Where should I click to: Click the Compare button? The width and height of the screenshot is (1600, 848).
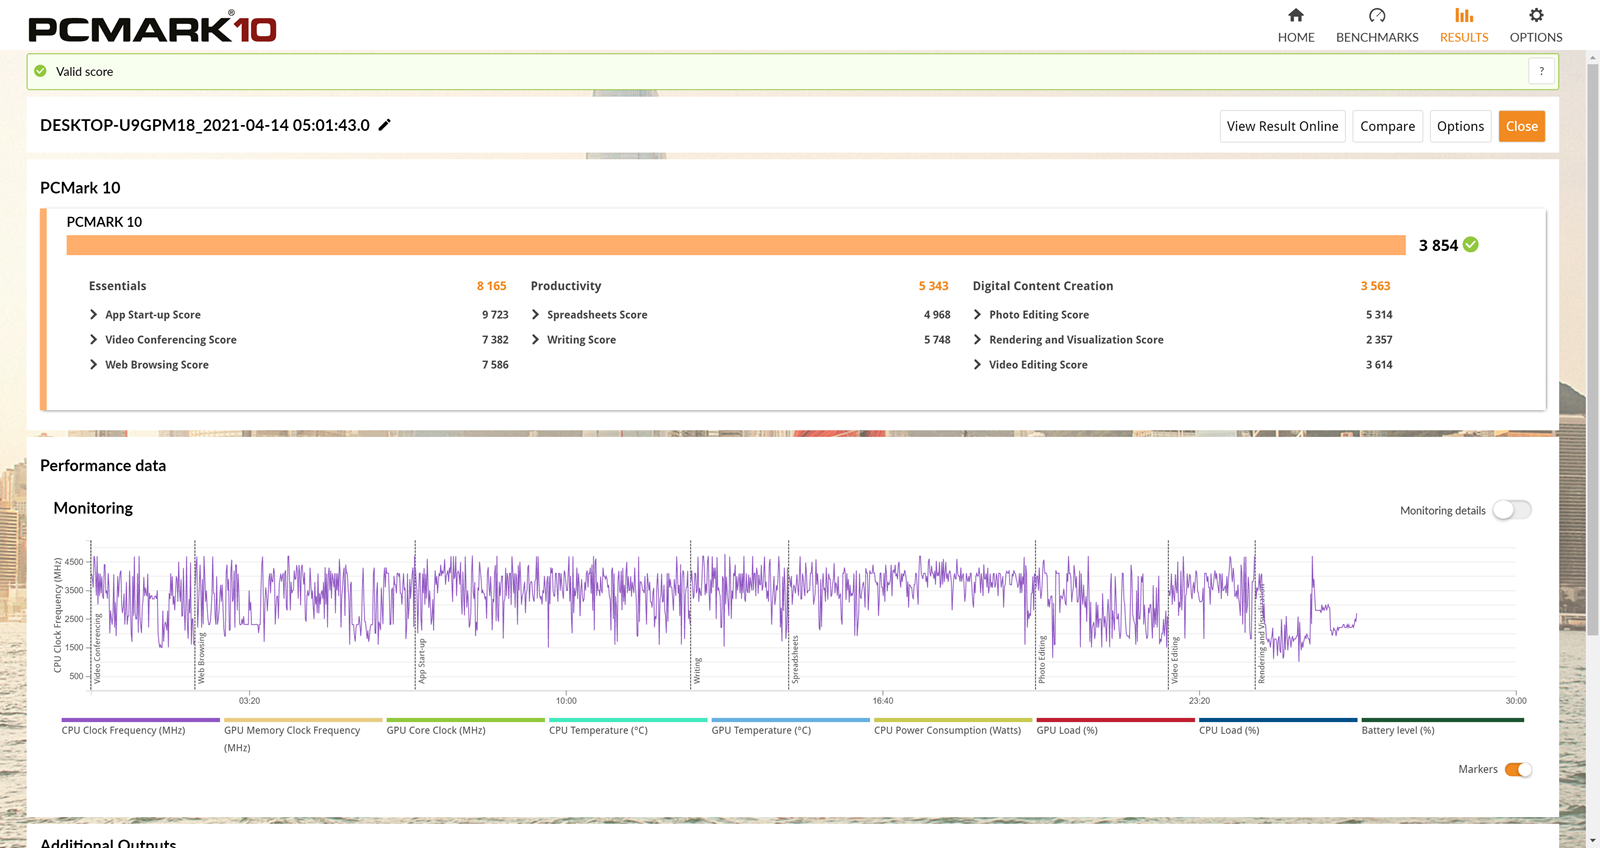[1387, 126]
